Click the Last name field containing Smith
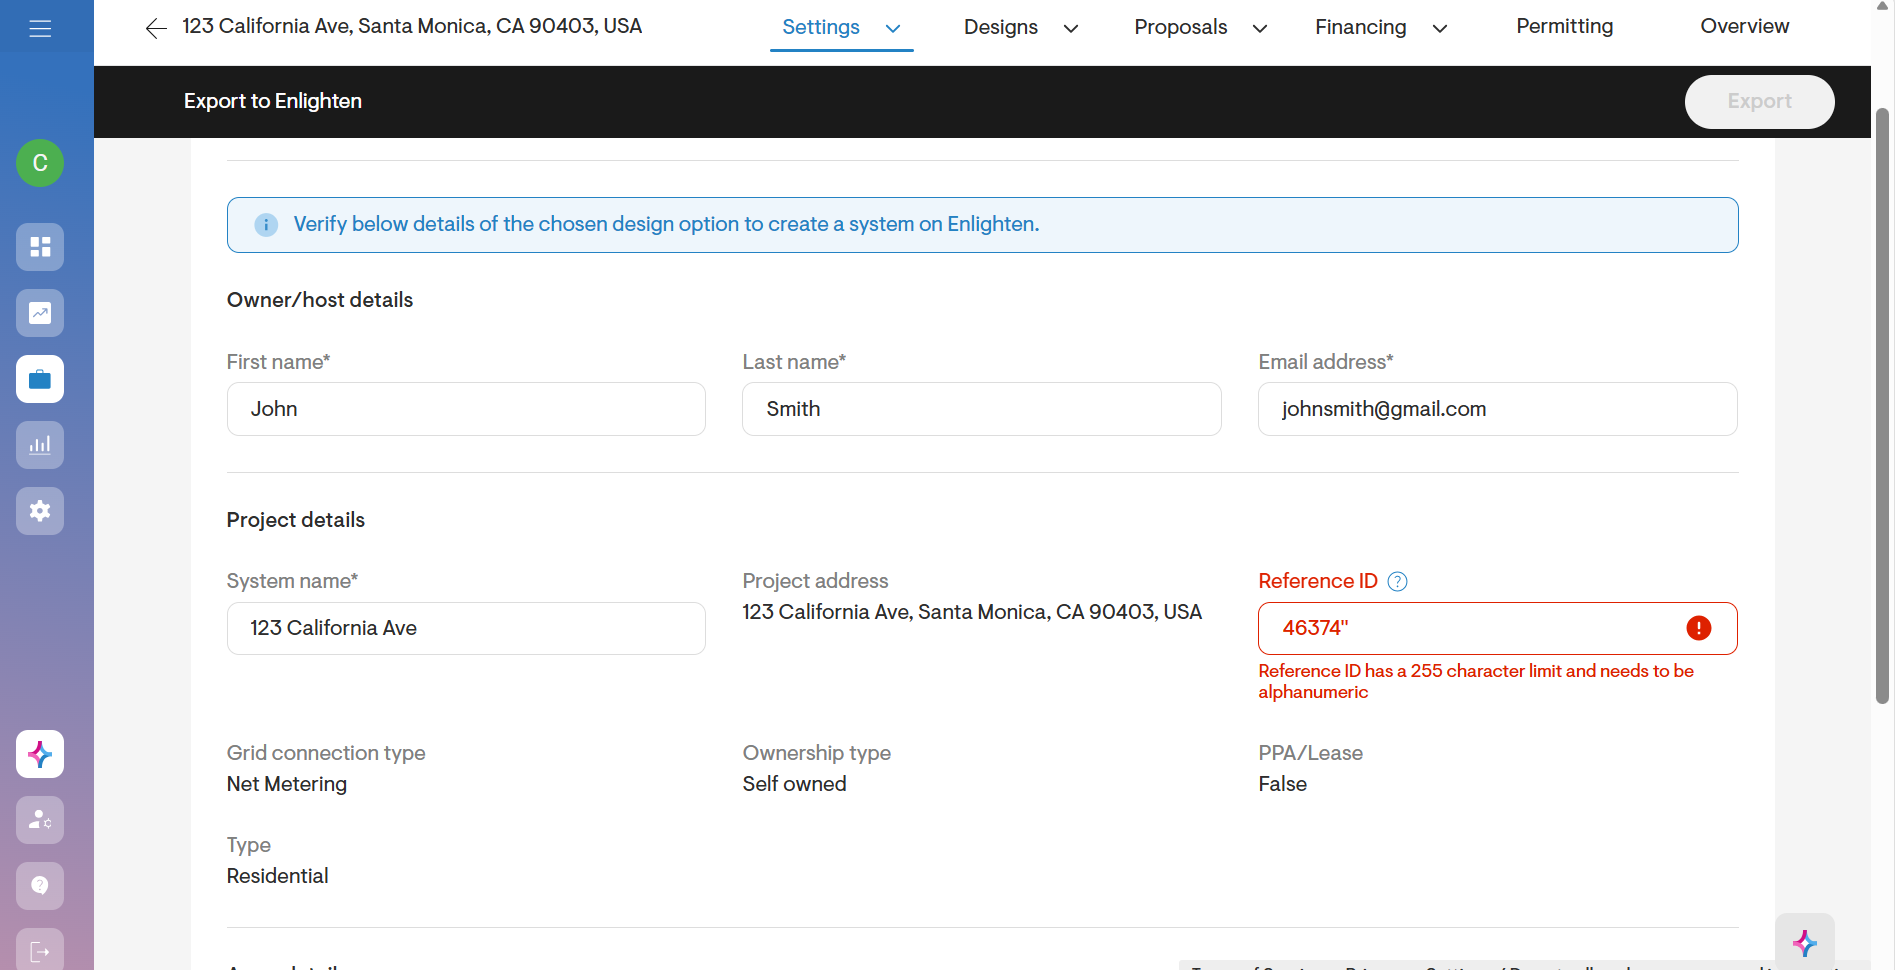Screen dimensions: 1896x970 coord(982,409)
